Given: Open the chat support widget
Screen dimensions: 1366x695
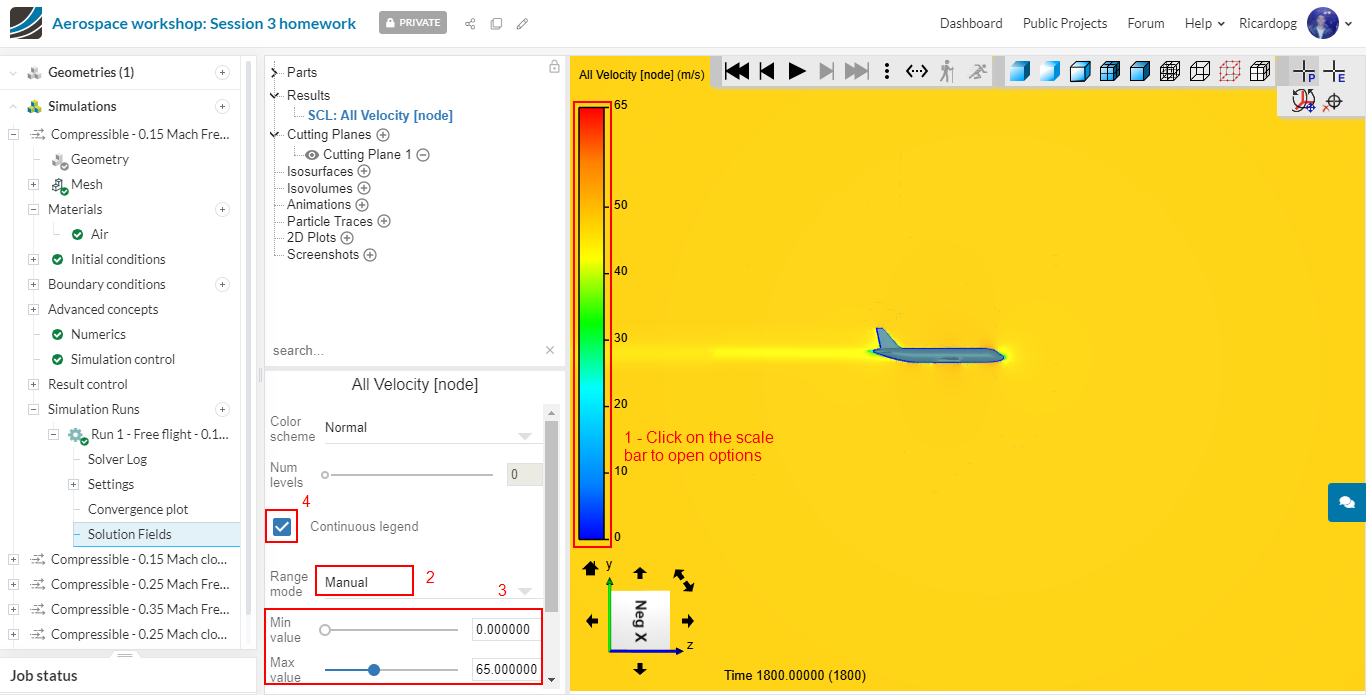Looking at the screenshot, I should (1347, 502).
